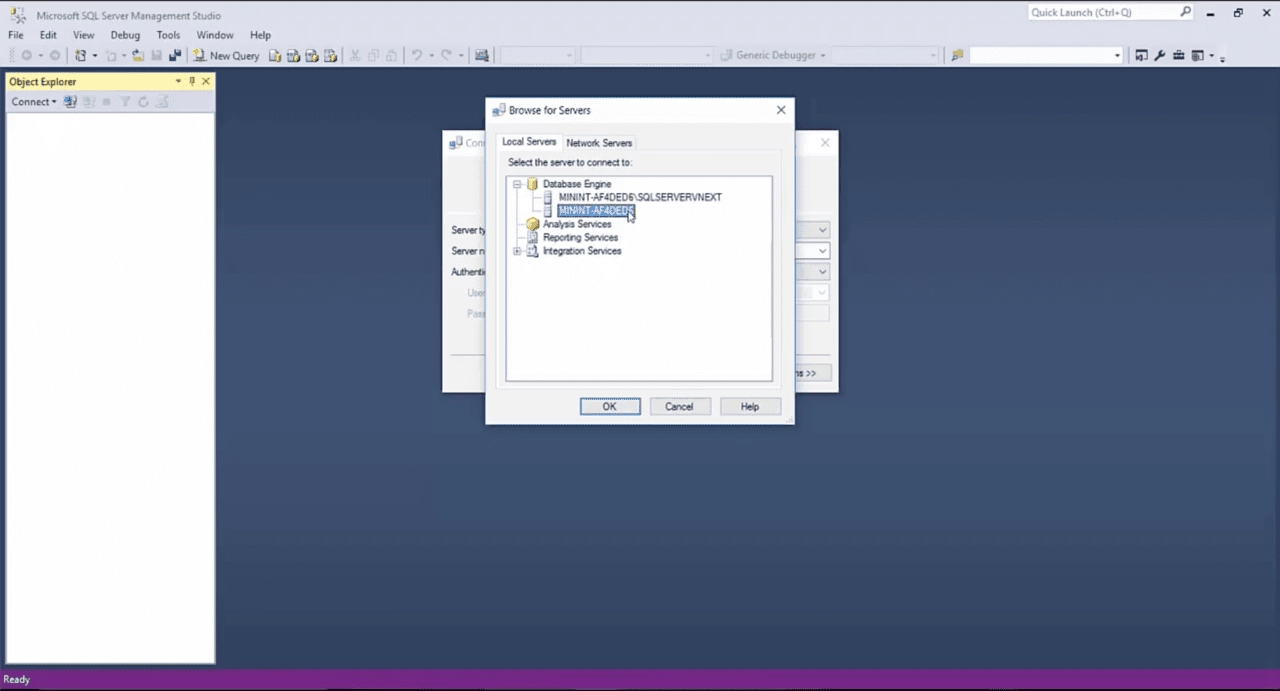Click the Save All toolbar icon
1280x691 pixels.
coord(175,56)
